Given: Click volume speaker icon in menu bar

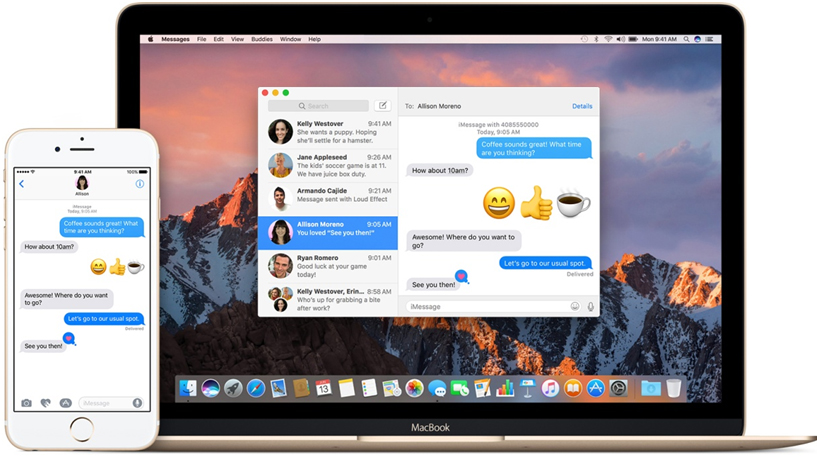Looking at the screenshot, I should click(x=621, y=39).
